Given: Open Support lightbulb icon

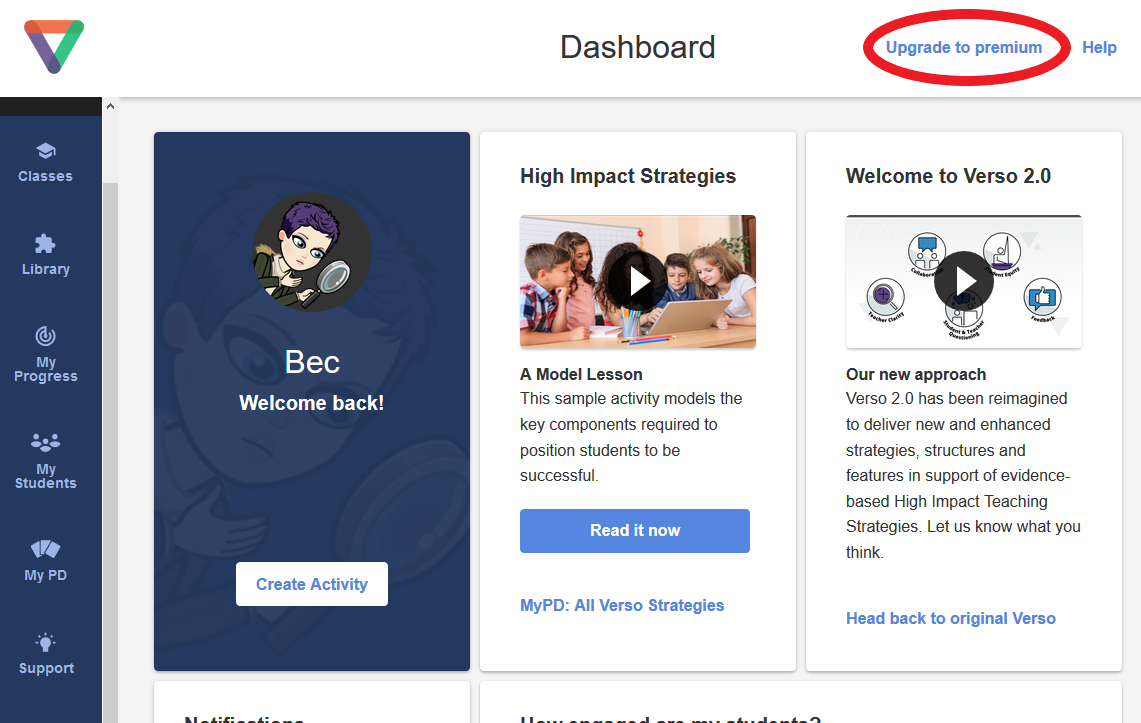Looking at the screenshot, I should 46,642.
